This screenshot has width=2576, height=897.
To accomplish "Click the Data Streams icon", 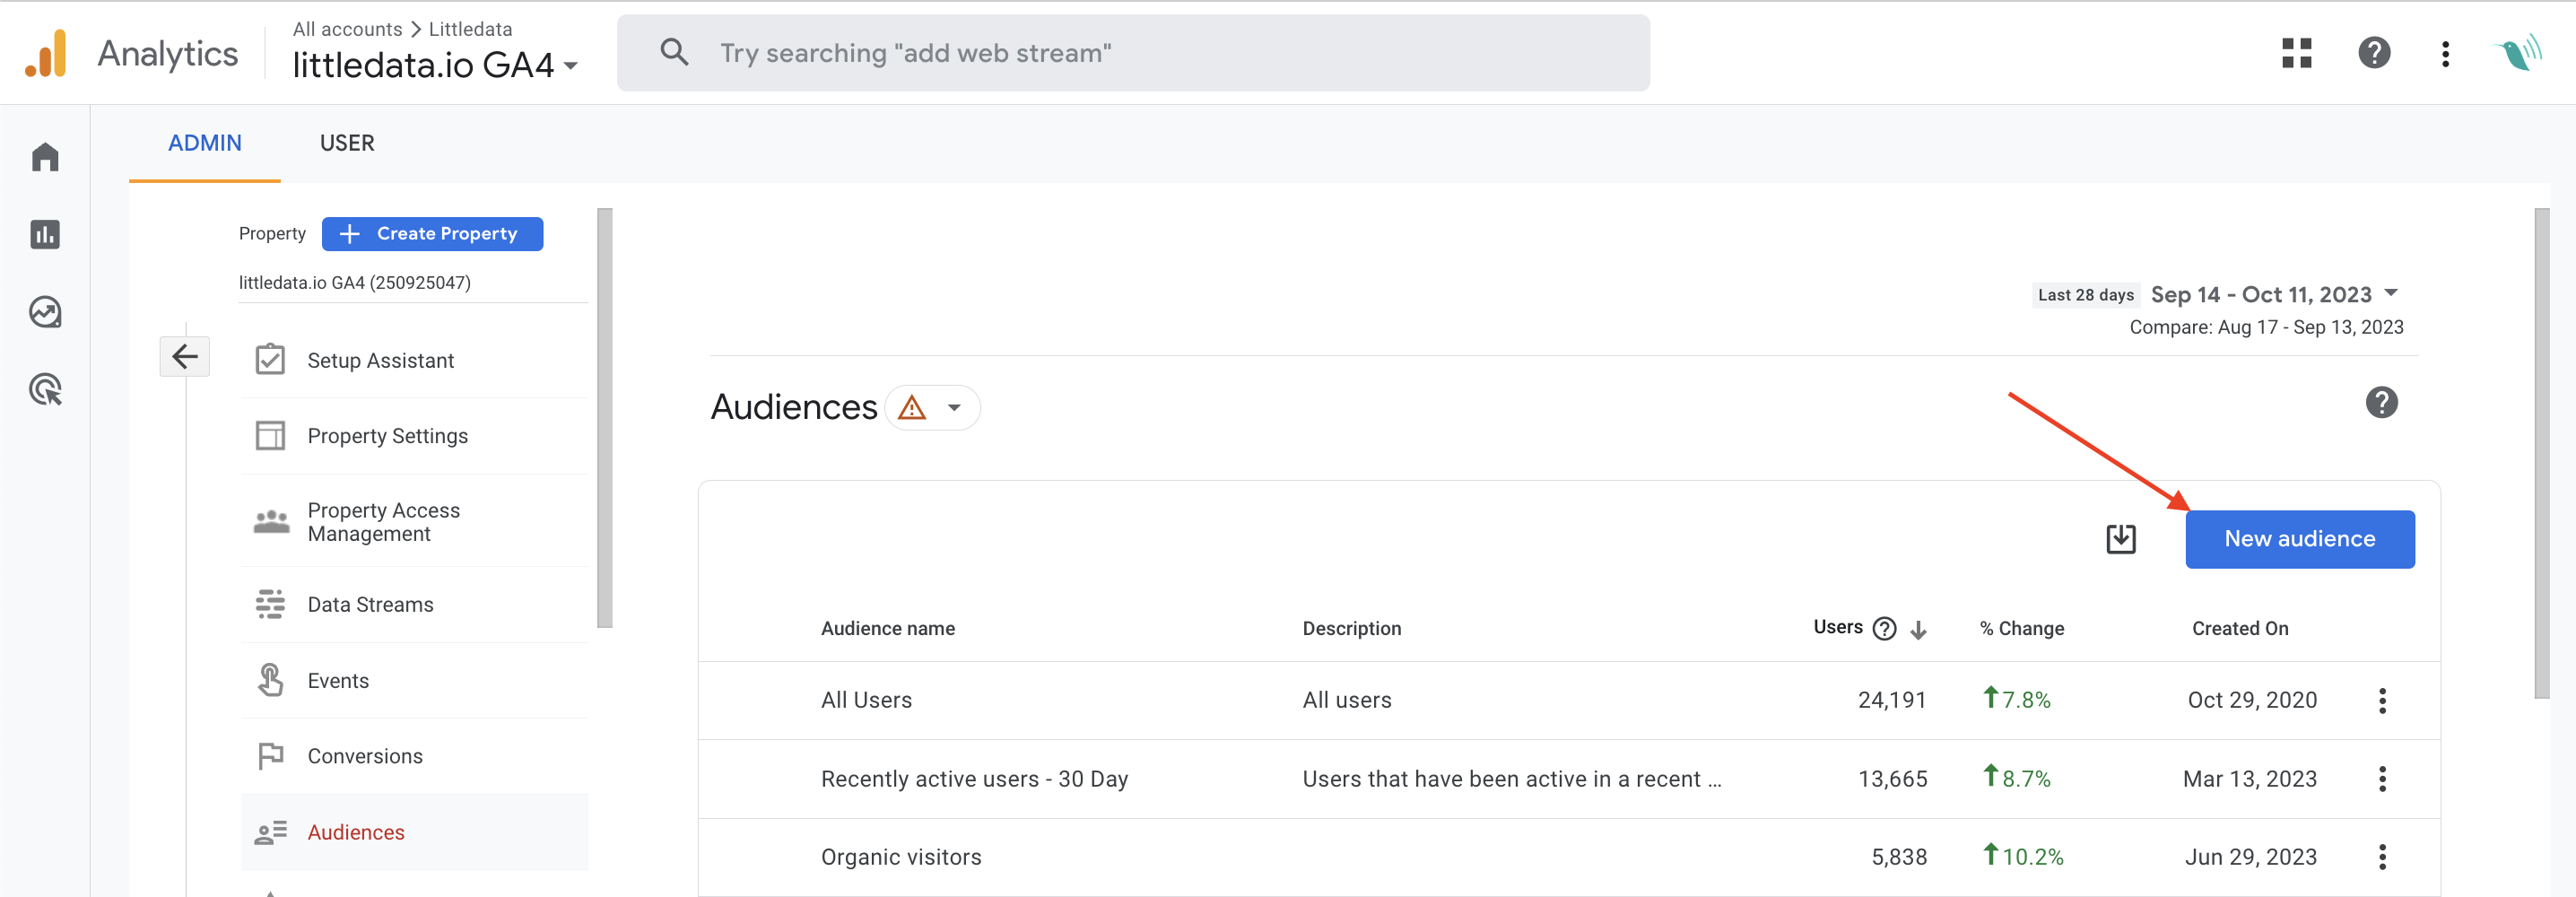I will (x=270, y=604).
